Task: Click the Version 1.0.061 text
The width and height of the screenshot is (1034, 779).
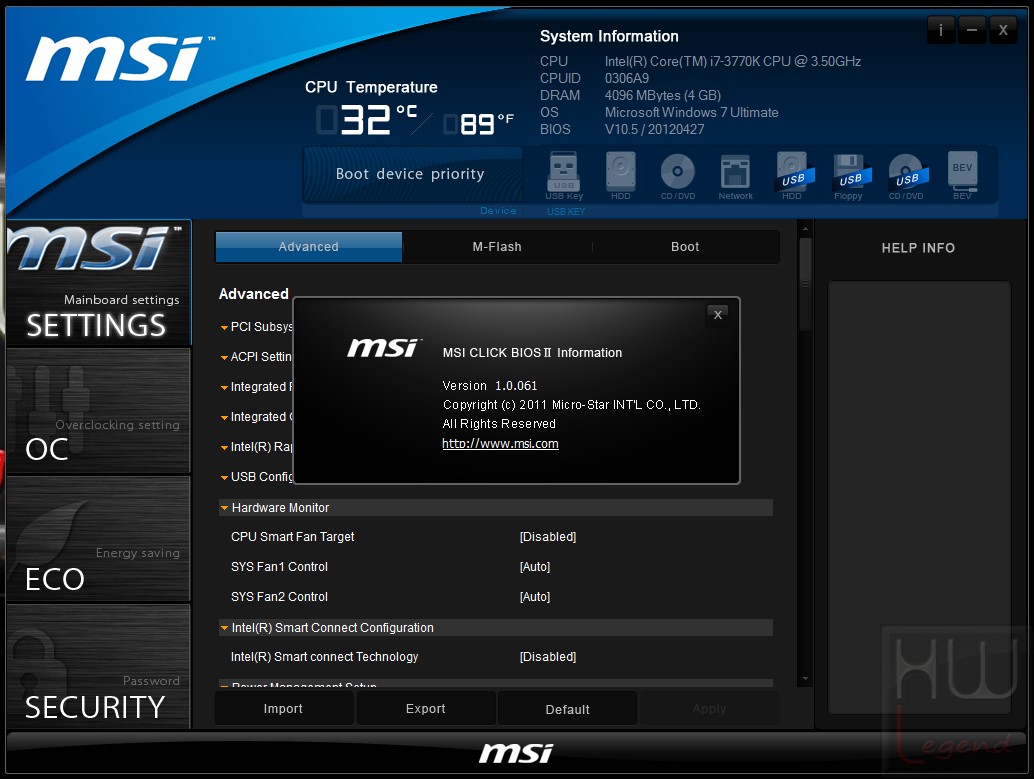Action: [x=490, y=386]
